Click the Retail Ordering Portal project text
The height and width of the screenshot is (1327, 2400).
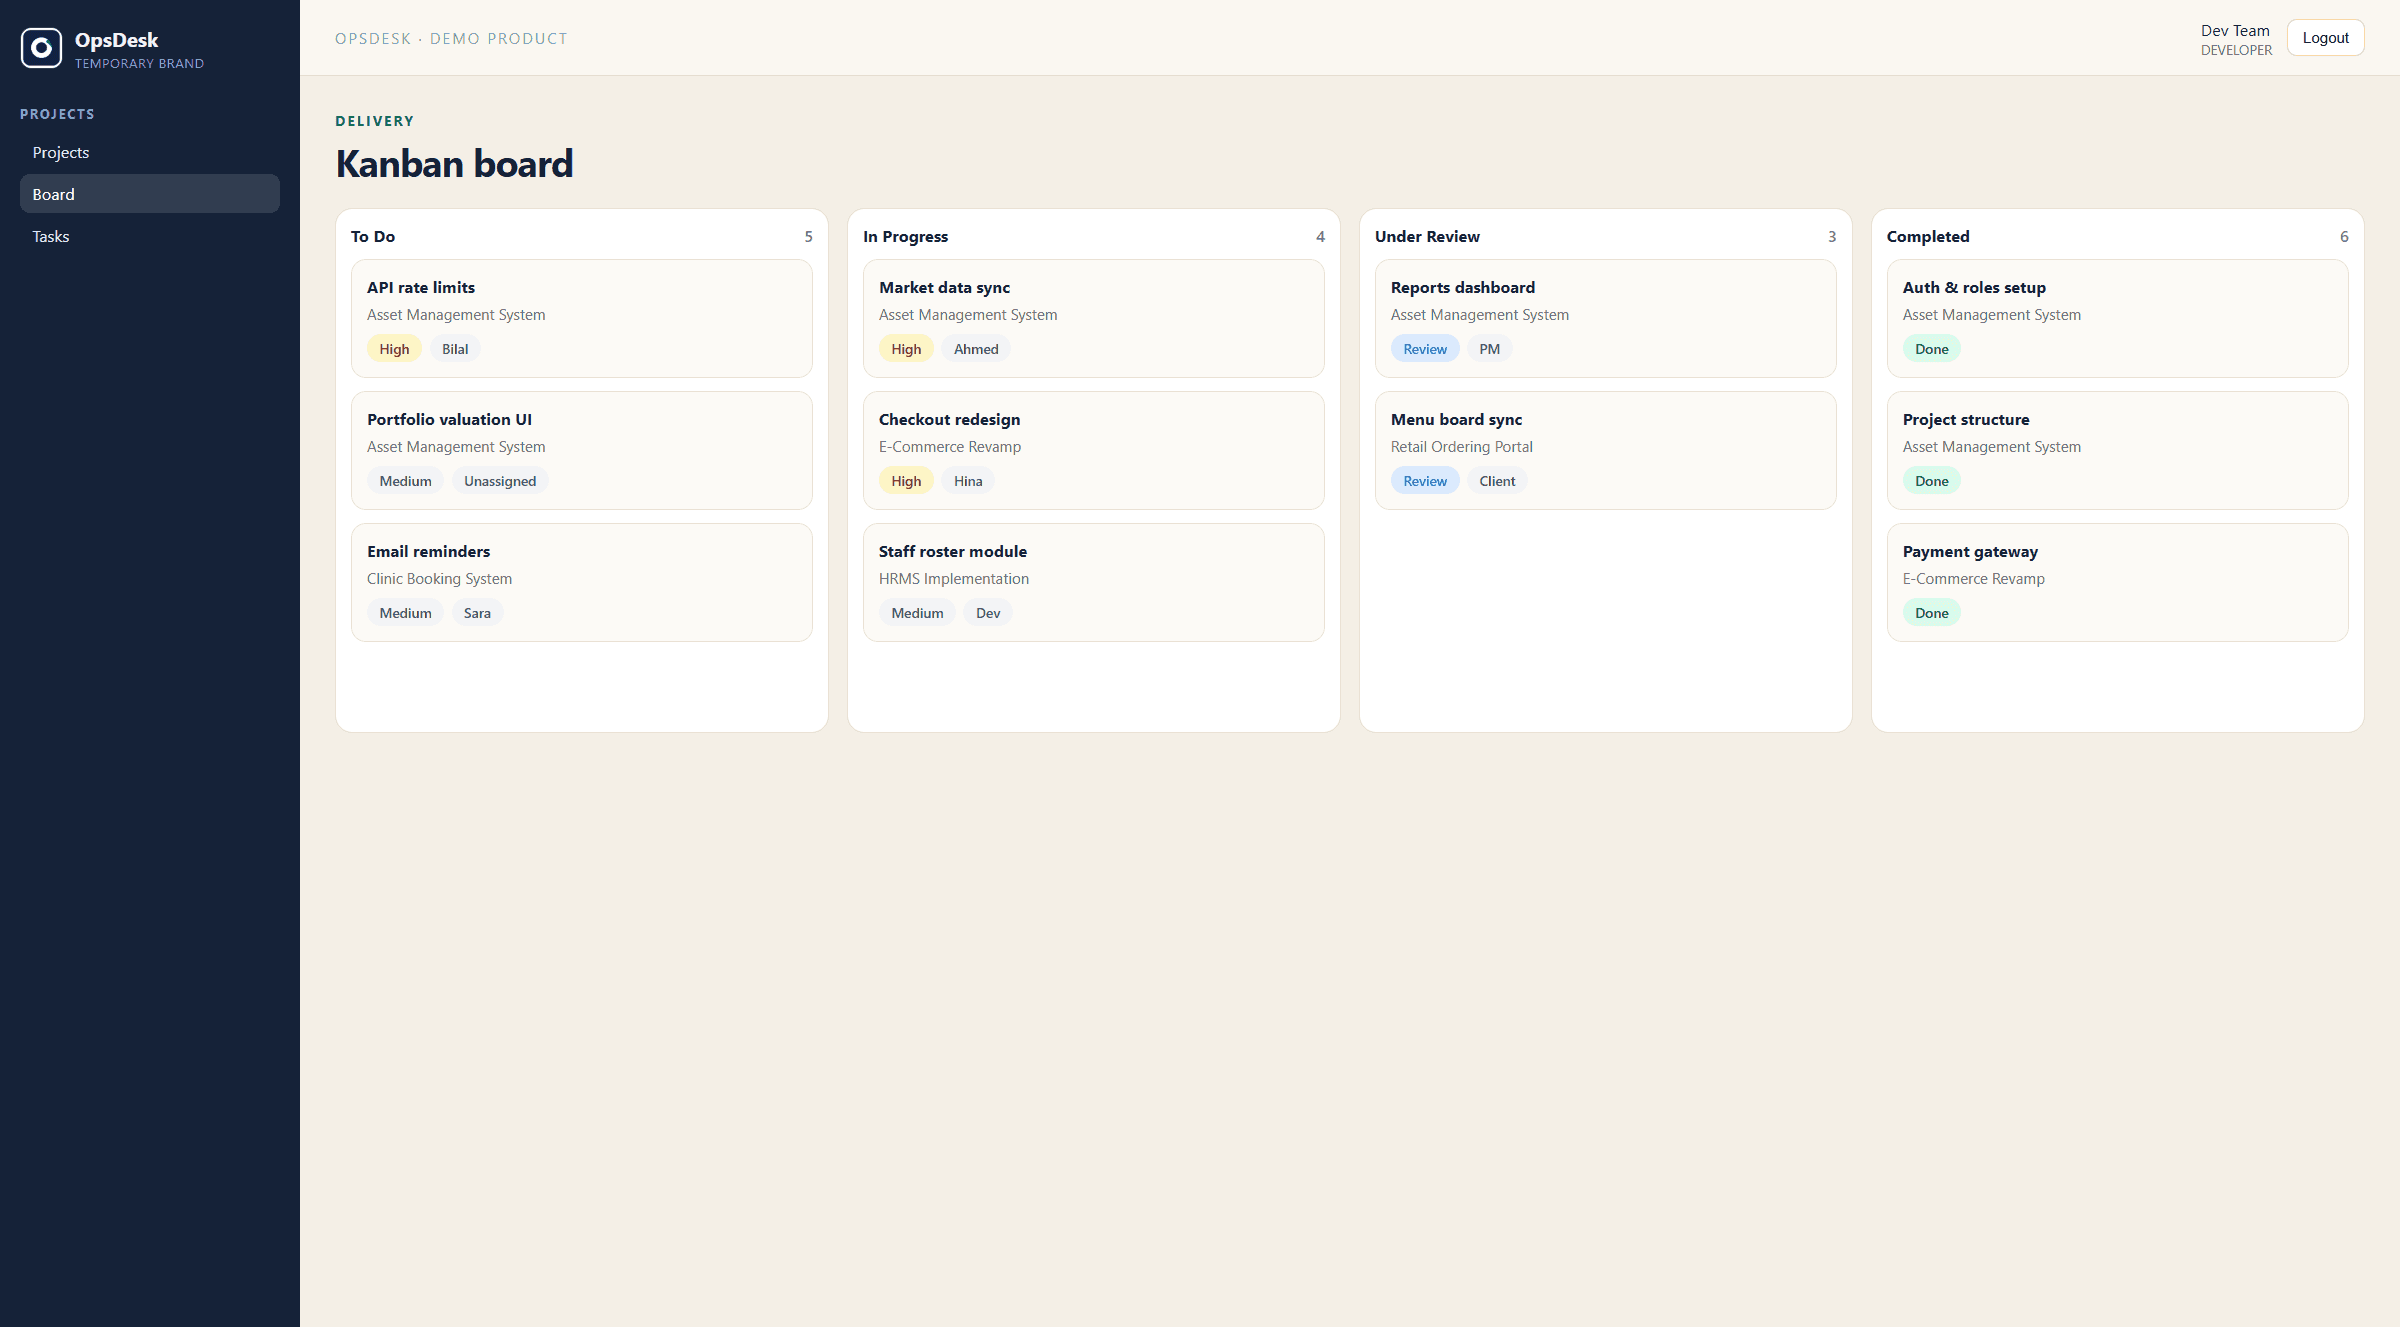(x=1461, y=447)
